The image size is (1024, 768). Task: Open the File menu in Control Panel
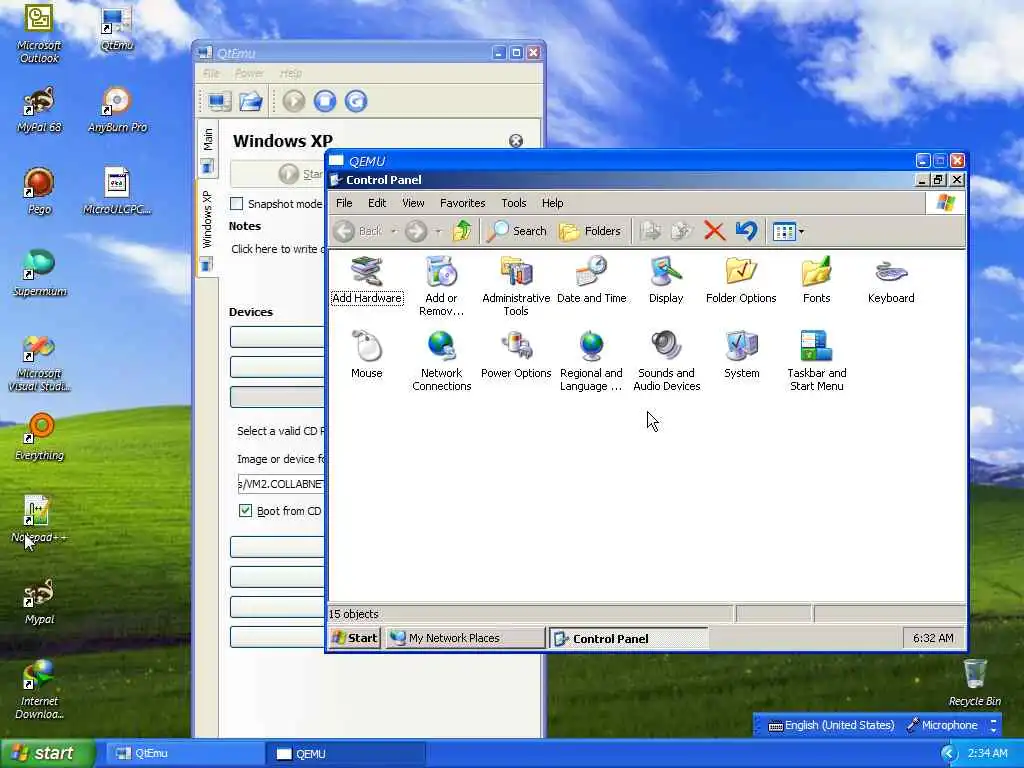[344, 203]
